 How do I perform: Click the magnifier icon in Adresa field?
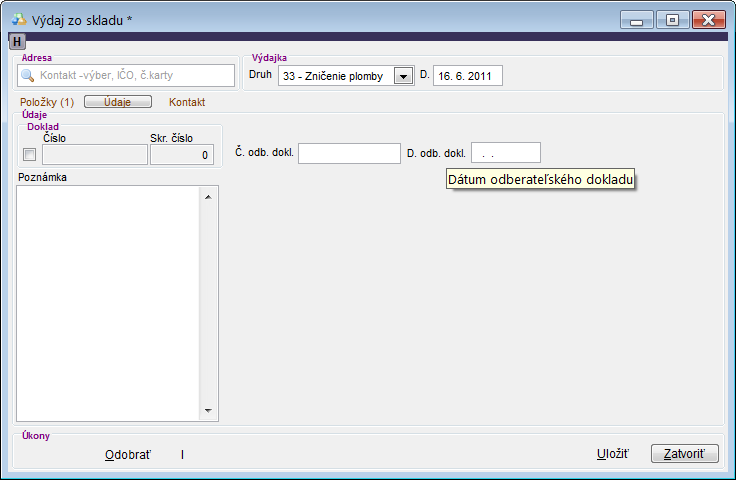click(28, 75)
